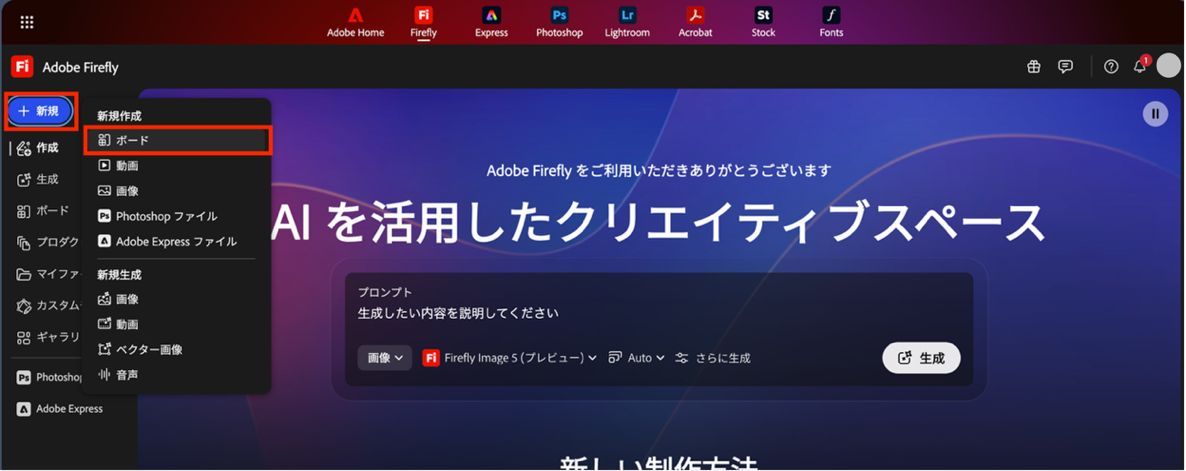Open Photoshop from the top app bar

point(560,23)
